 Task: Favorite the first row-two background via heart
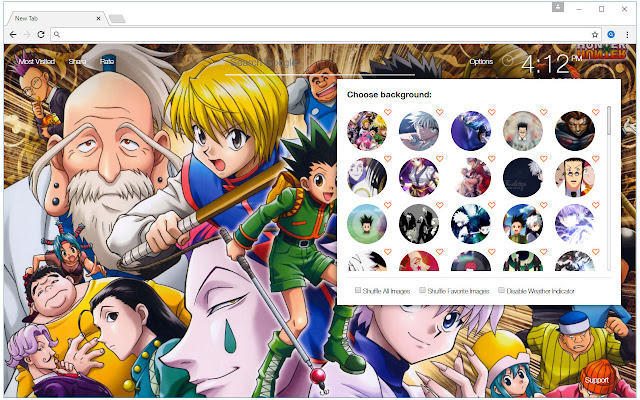coord(388,158)
